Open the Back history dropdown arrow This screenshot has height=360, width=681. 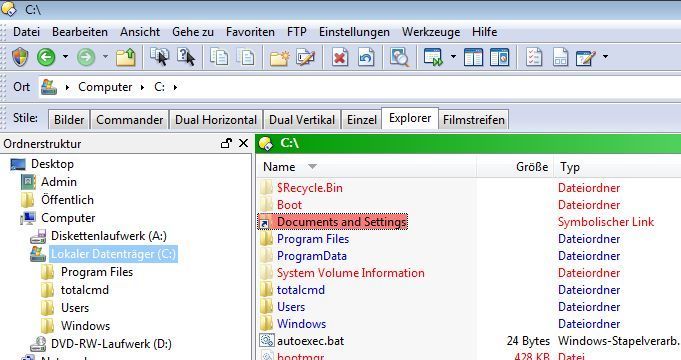(x=65, y=56)
